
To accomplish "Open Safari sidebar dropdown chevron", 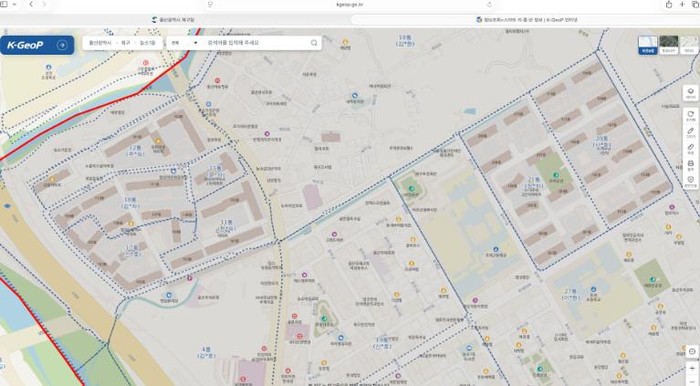I will pos(14,4).
